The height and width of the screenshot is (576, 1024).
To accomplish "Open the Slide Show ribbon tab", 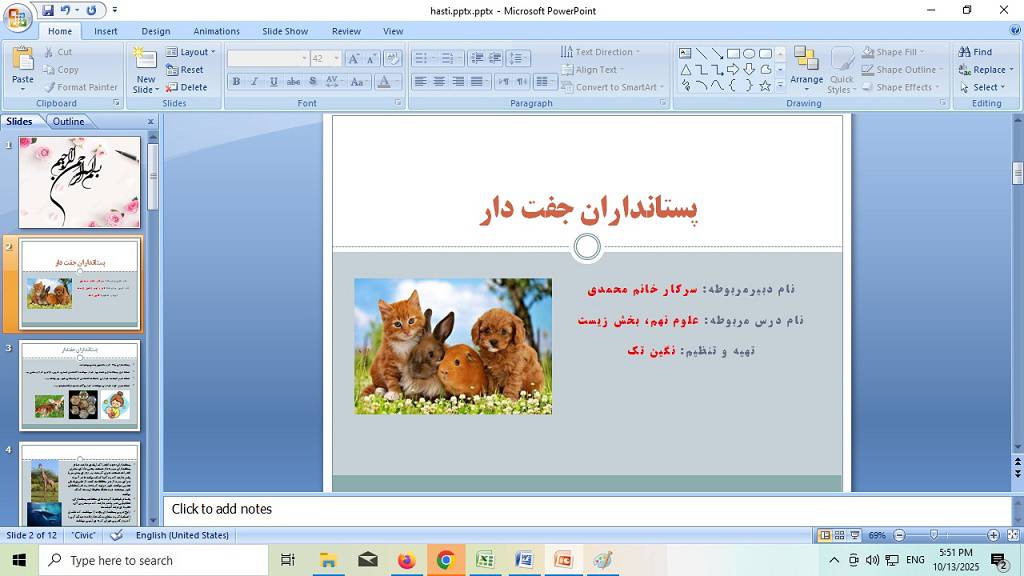I will [x=285, y=31].
